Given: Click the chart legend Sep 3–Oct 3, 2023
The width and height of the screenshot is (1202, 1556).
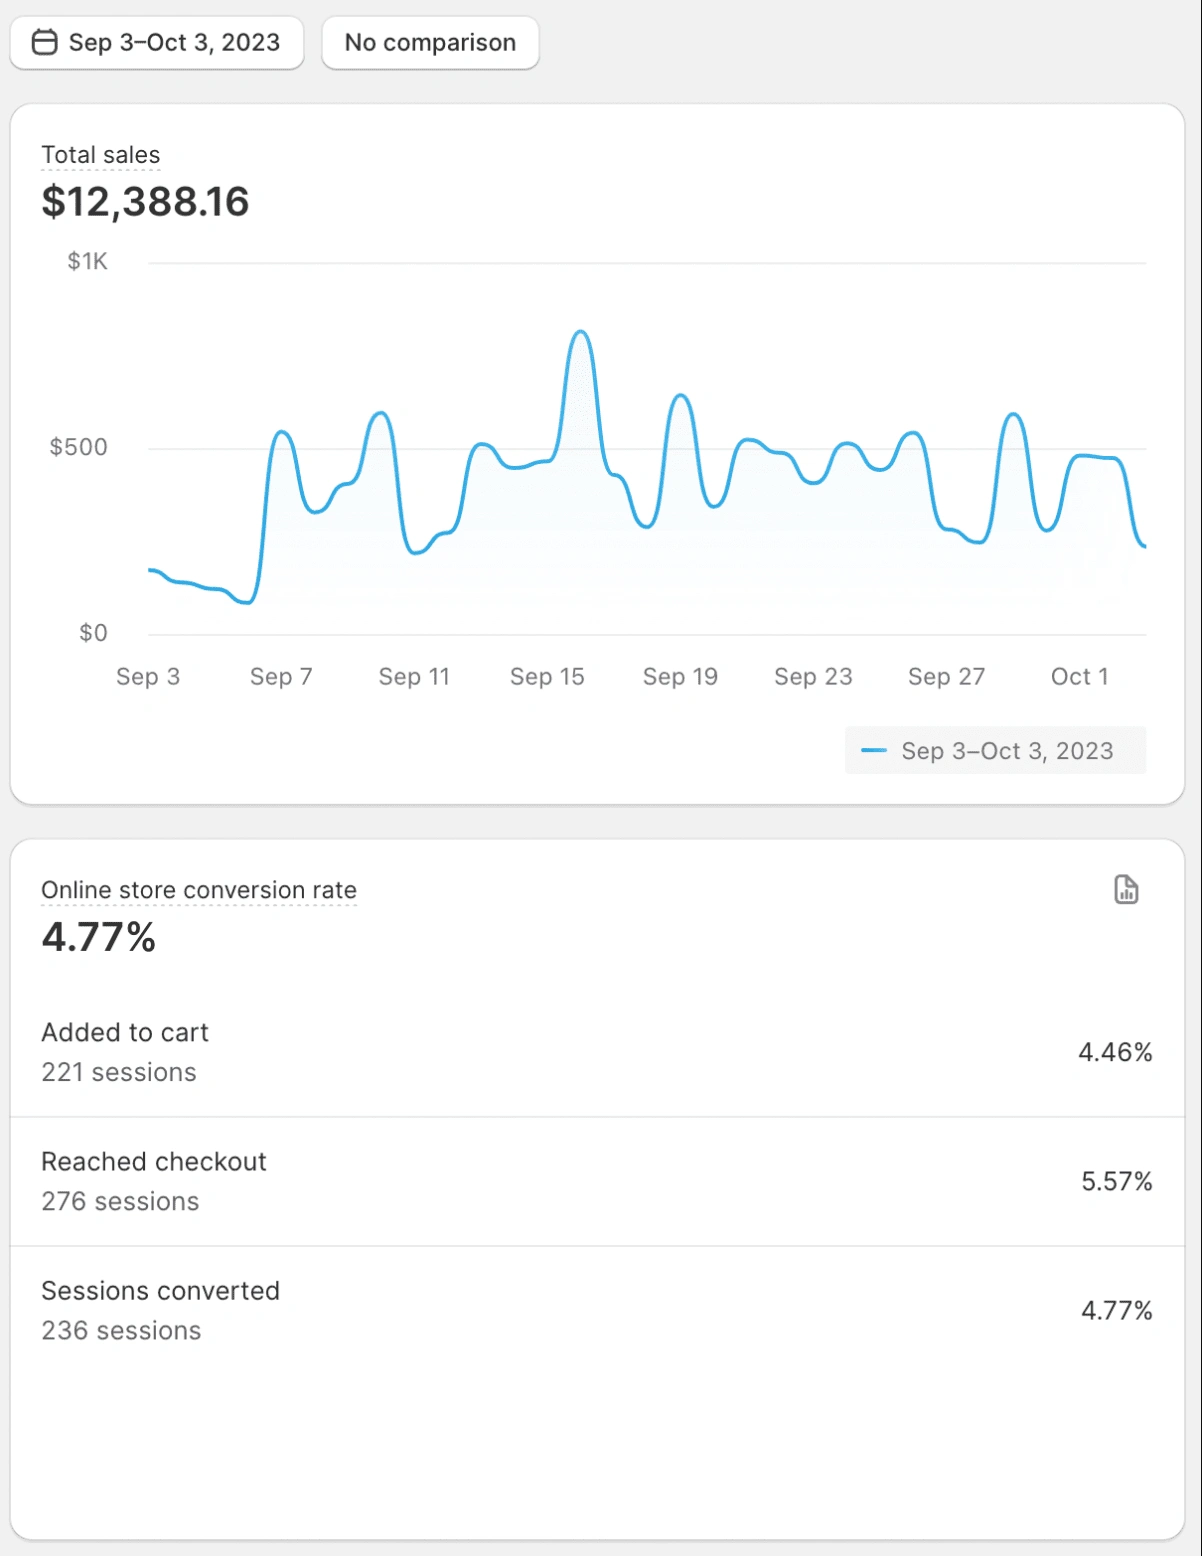Looking at the screenshot, I should (1006, 751).
